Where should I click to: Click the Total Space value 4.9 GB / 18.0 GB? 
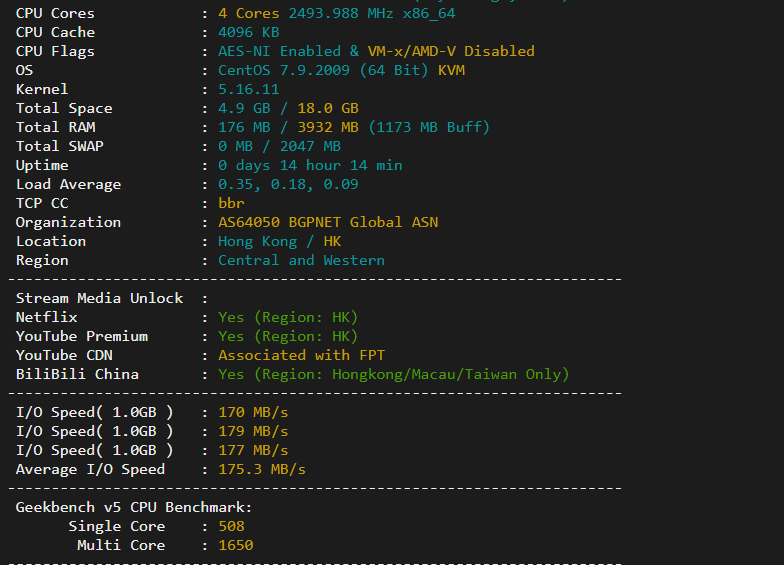(x=288, y=108)
